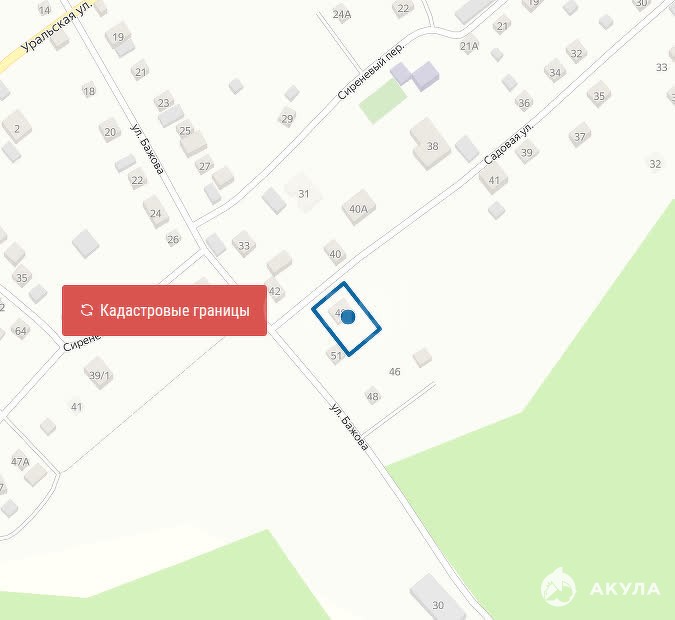This screenshot has height=620, width=675.
Task: Select building 31 near Сиреневый пер.
Action: (303, 192)
